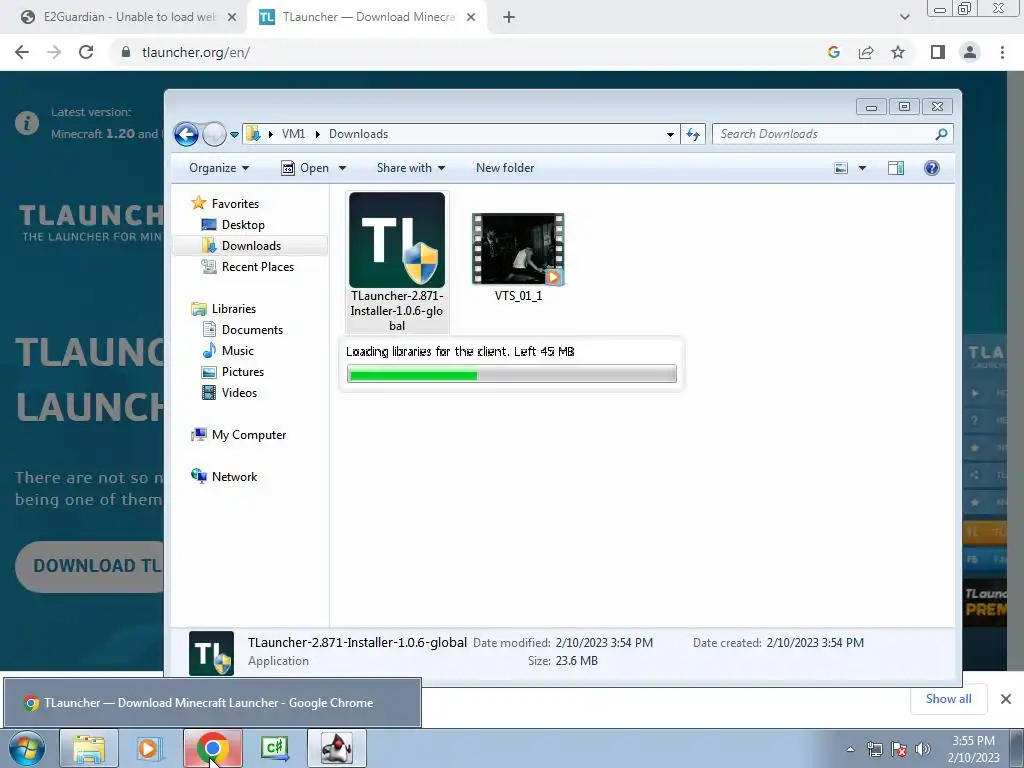Viewport: 1024px width, 768px height.
Task: Refresh the Downloads folder view
Action: pyautogui.click(x=693, y=135)
